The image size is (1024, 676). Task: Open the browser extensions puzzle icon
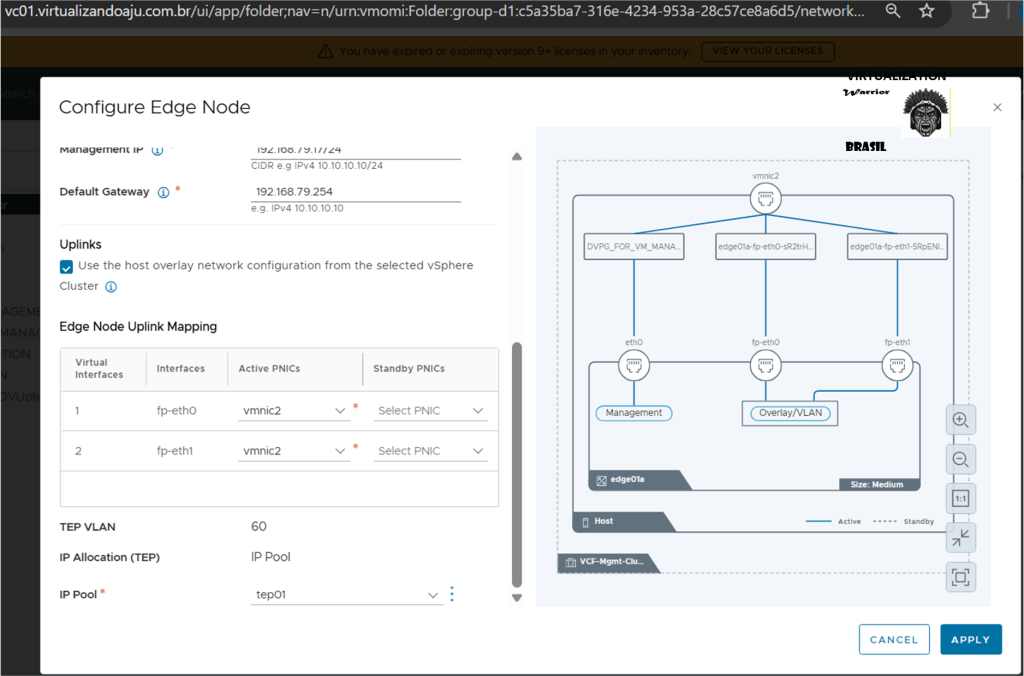coord(980,11)
